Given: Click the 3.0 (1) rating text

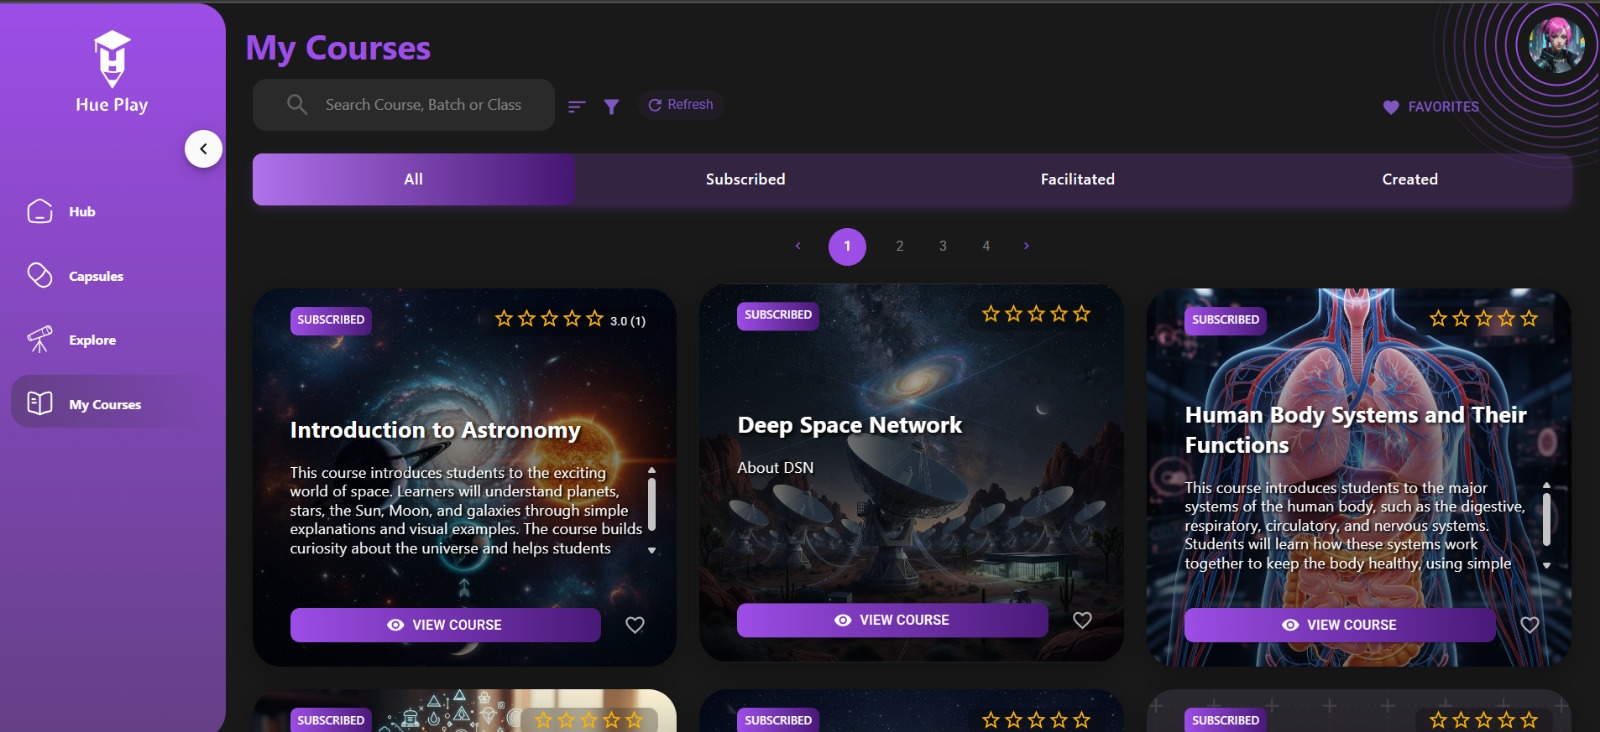Looking at the screenshot, I should (x=628, y=321).
